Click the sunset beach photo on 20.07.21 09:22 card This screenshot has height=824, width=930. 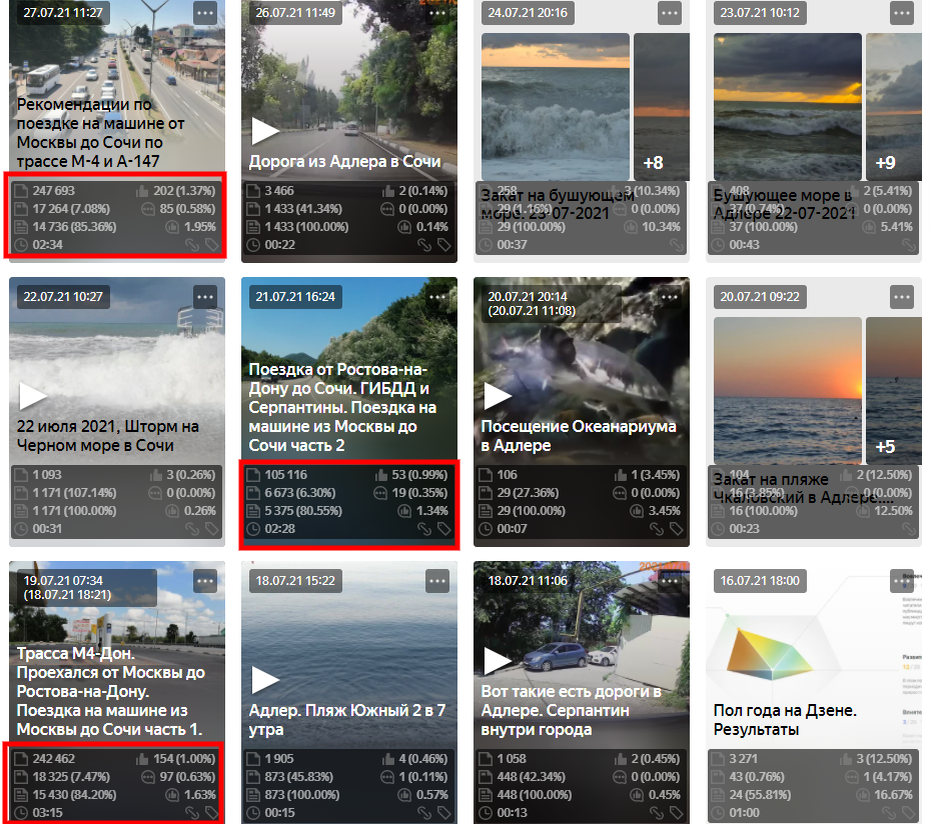point(788,391)
